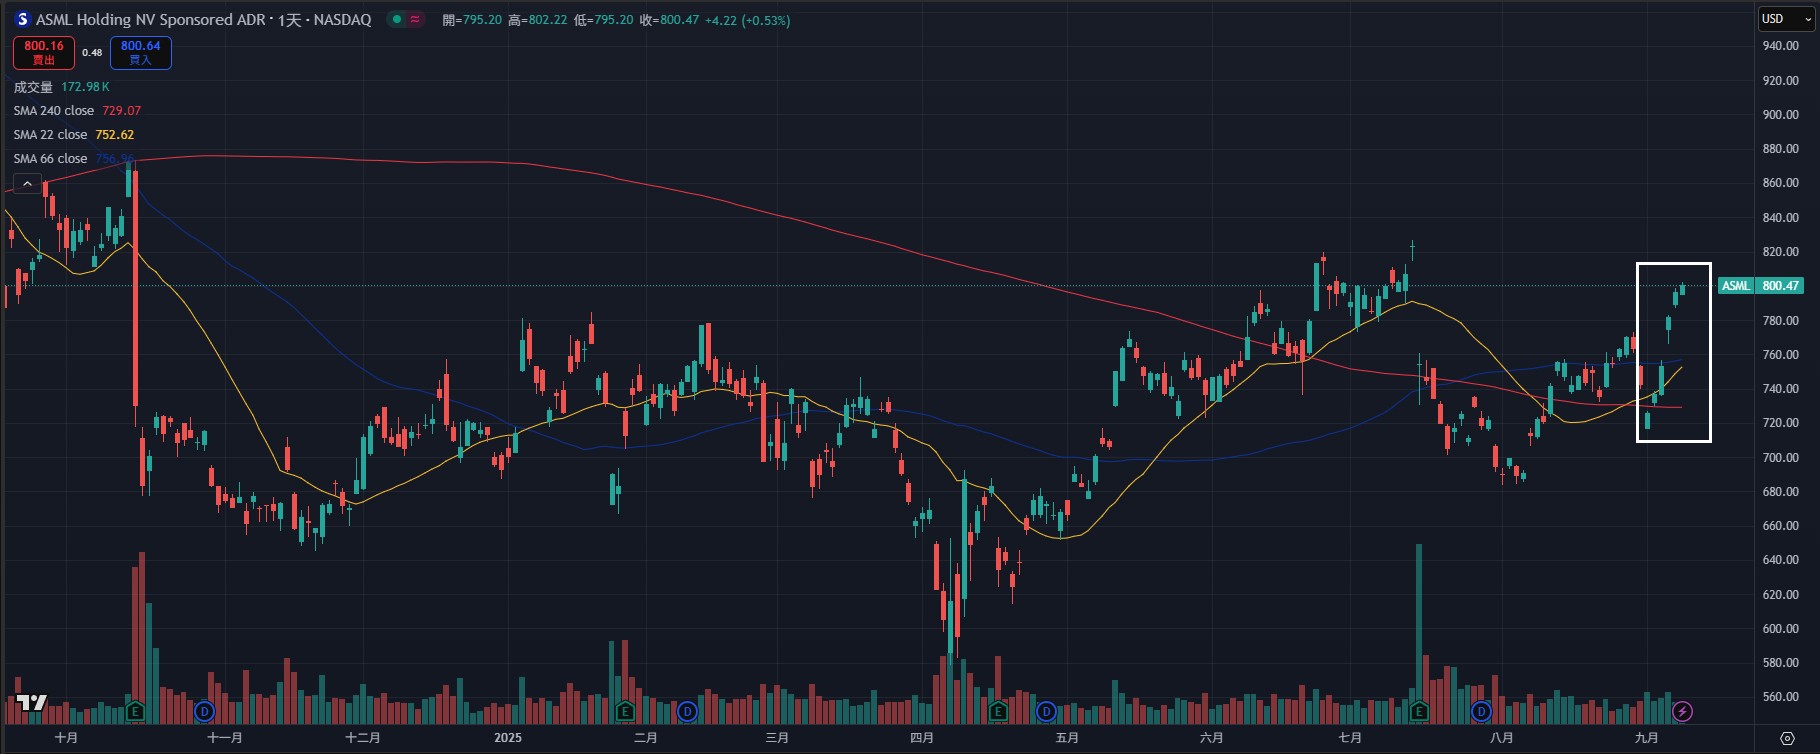Viewport: 1820px width, 754px height.
Task: Click the ASML 800.47 price label on axis
Action: point(1761,286)
